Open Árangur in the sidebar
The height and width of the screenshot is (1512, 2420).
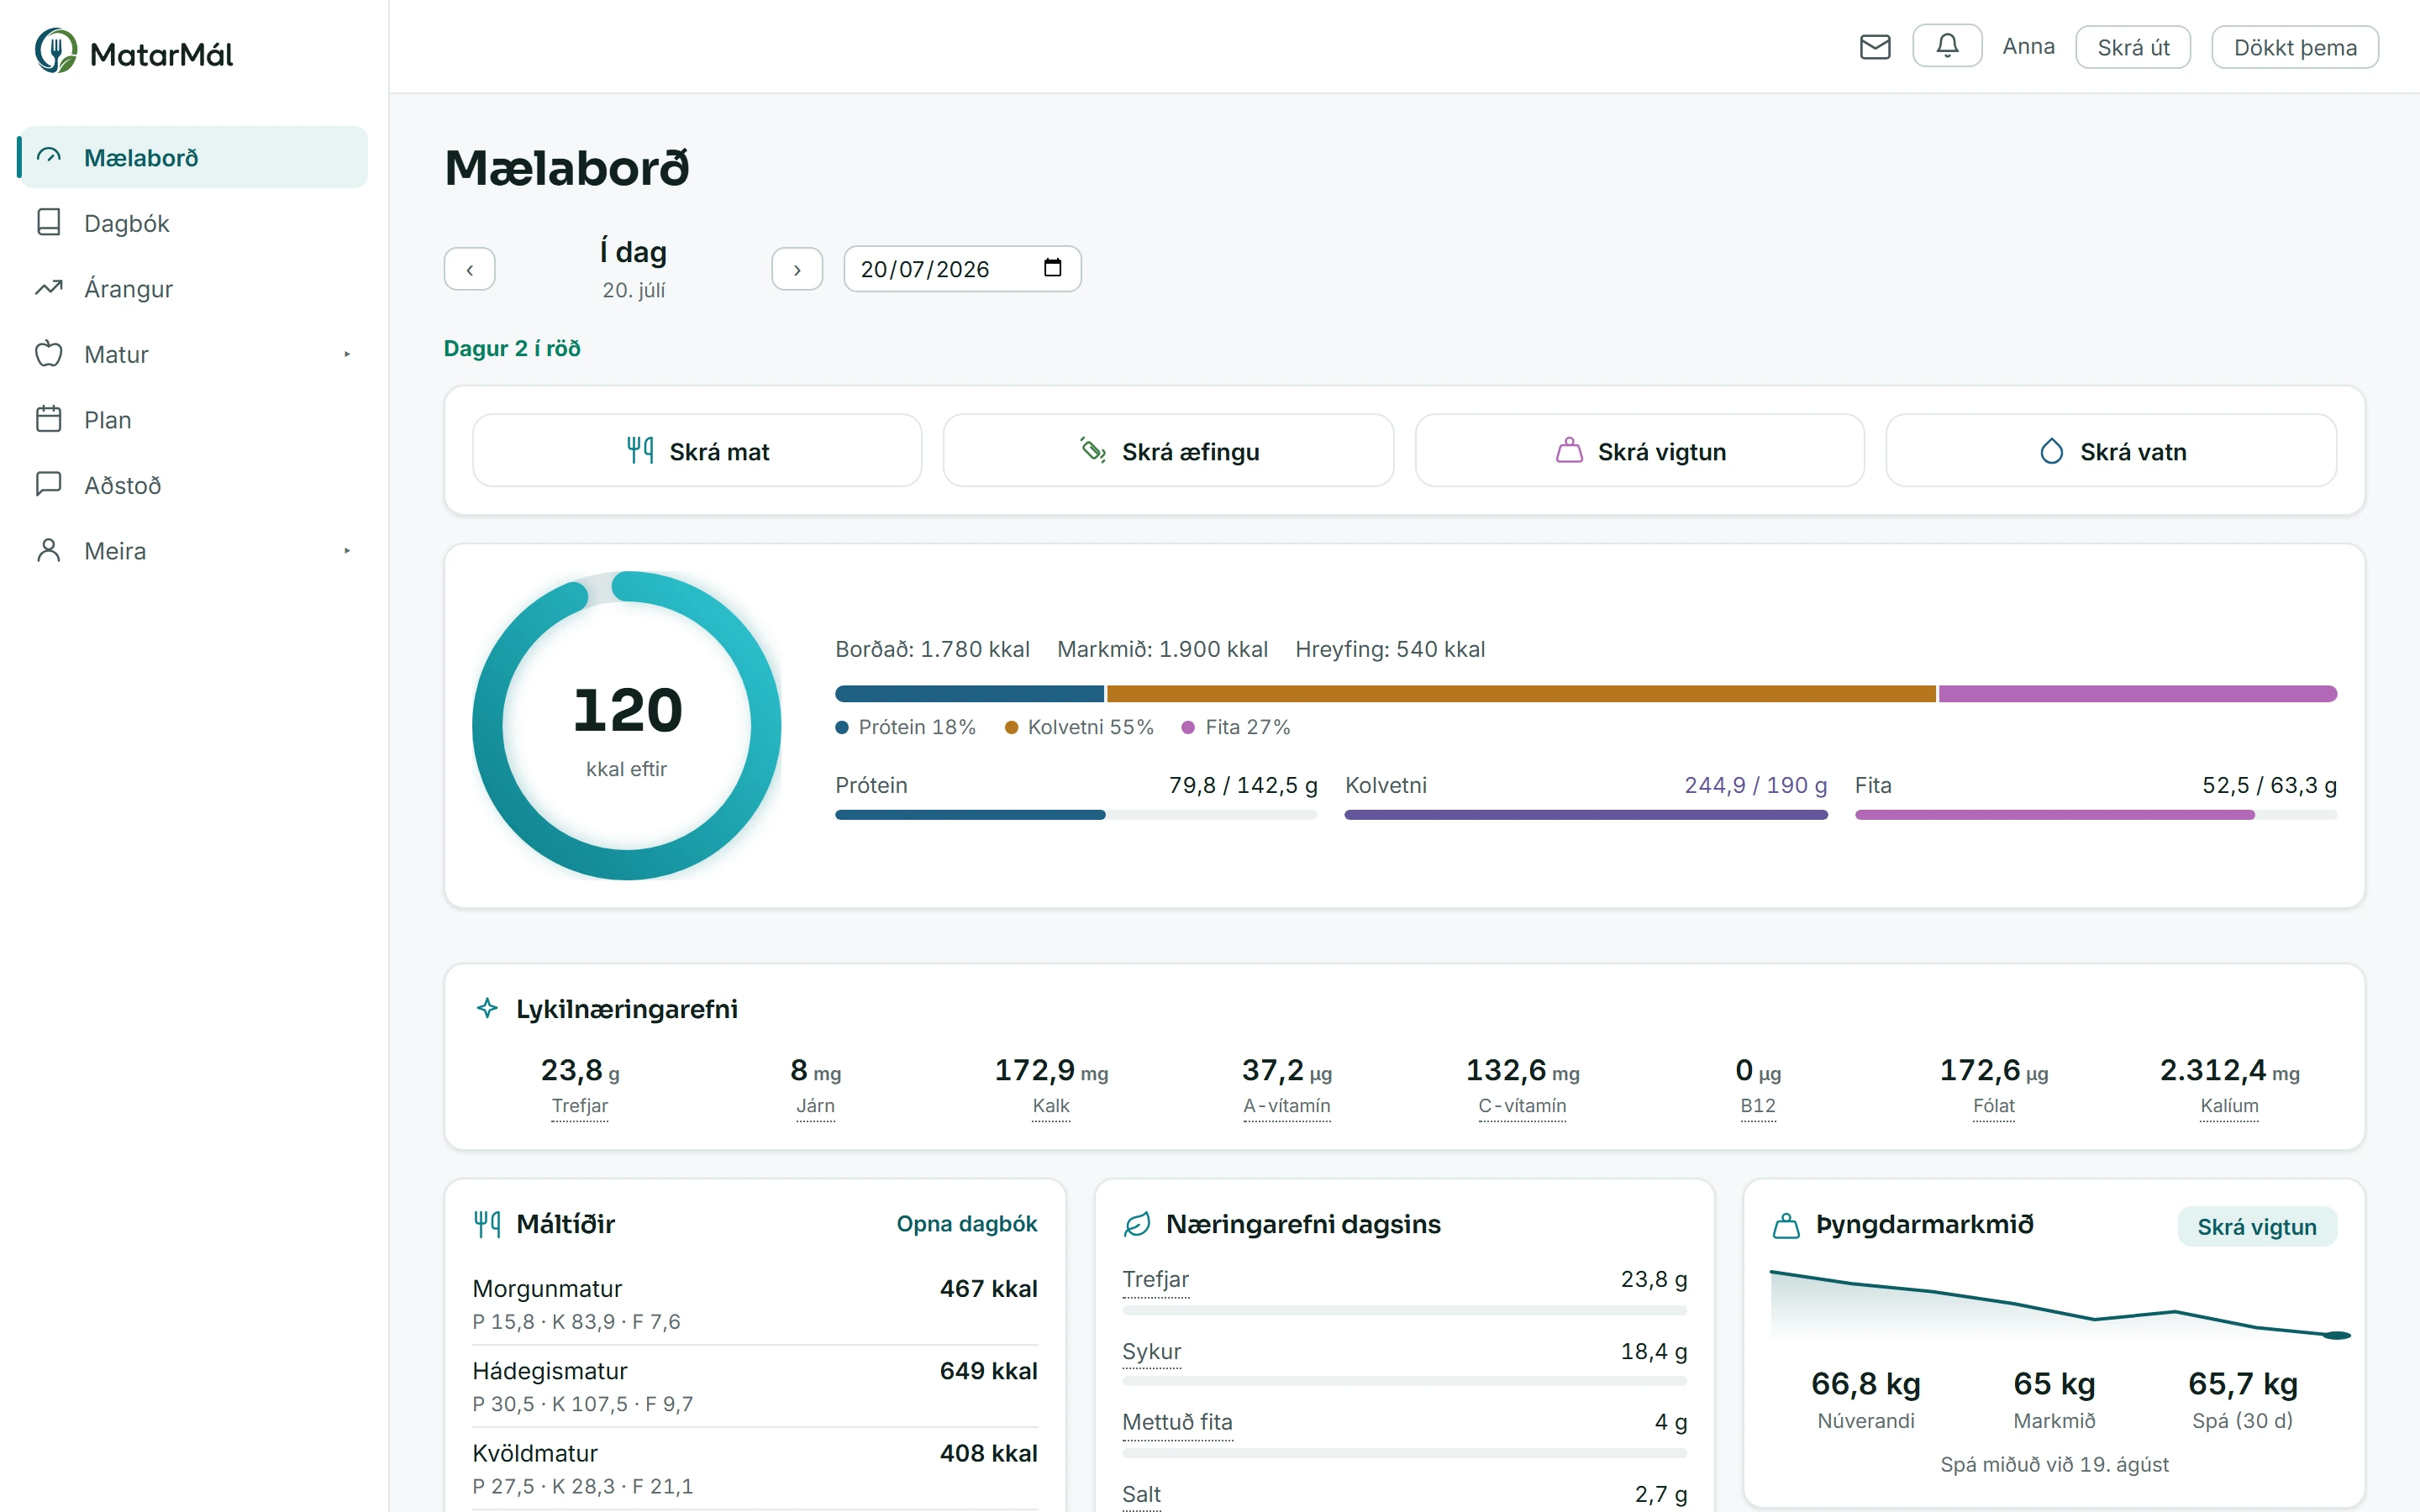[x=194, y=288]
